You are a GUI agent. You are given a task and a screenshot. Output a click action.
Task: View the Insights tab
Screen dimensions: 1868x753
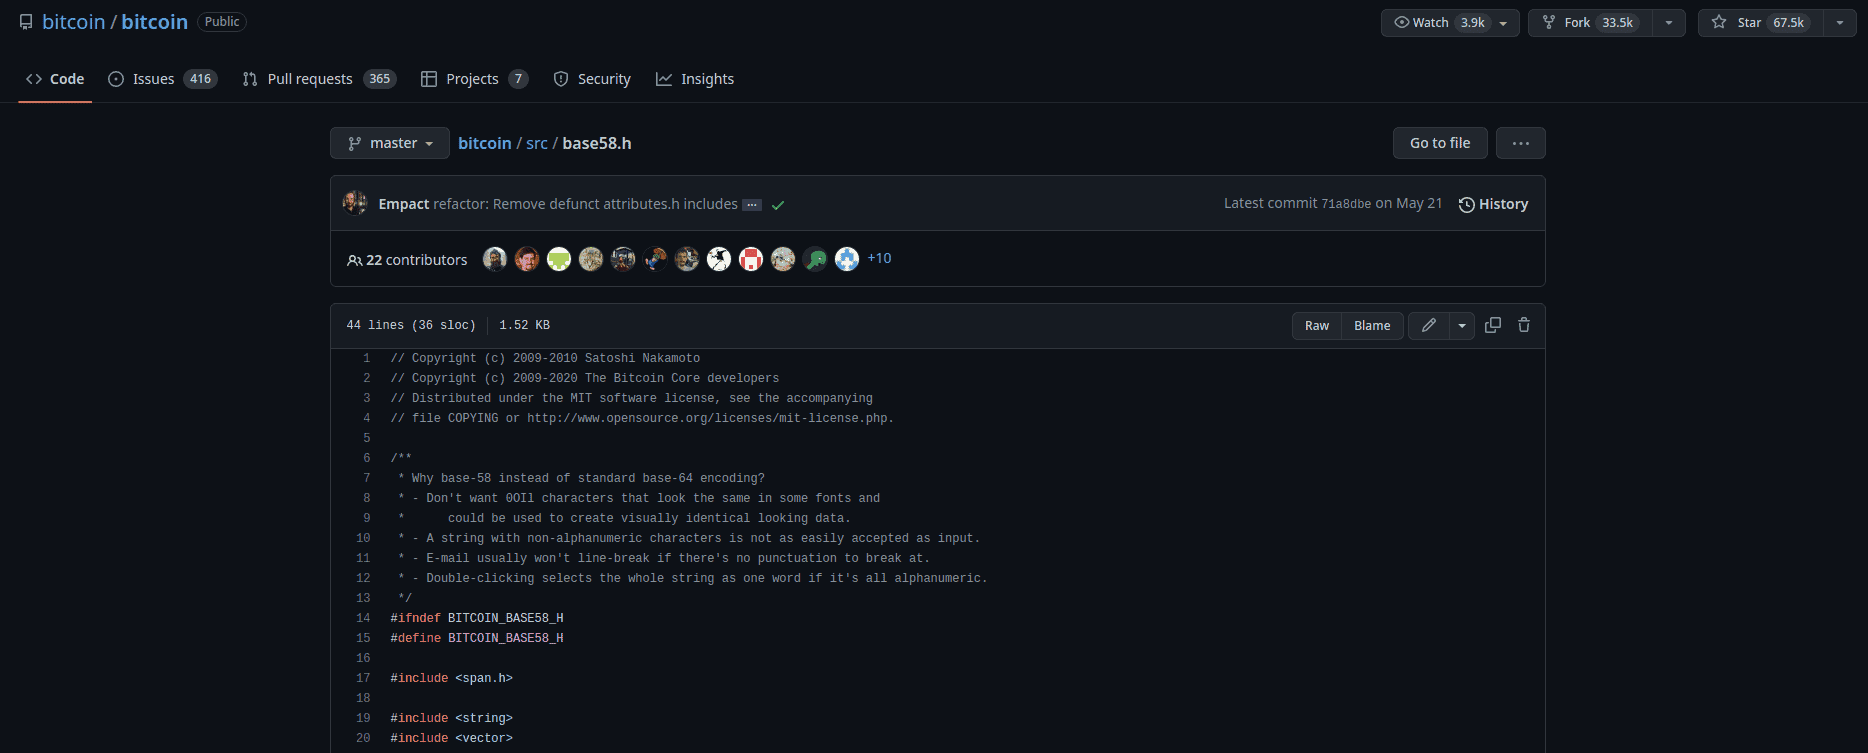pyautogui.click(x=695, y=79)
